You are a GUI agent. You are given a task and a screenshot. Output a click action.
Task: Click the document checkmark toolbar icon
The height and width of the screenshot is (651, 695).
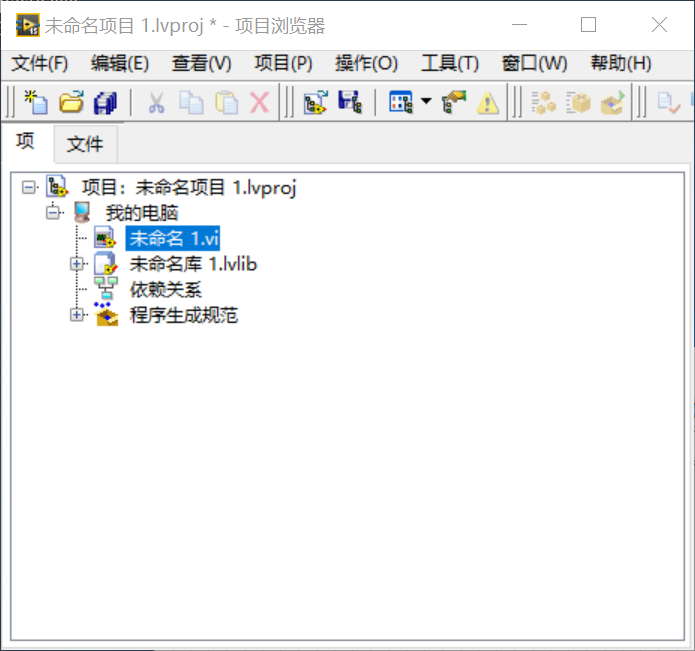coord(669,102)
